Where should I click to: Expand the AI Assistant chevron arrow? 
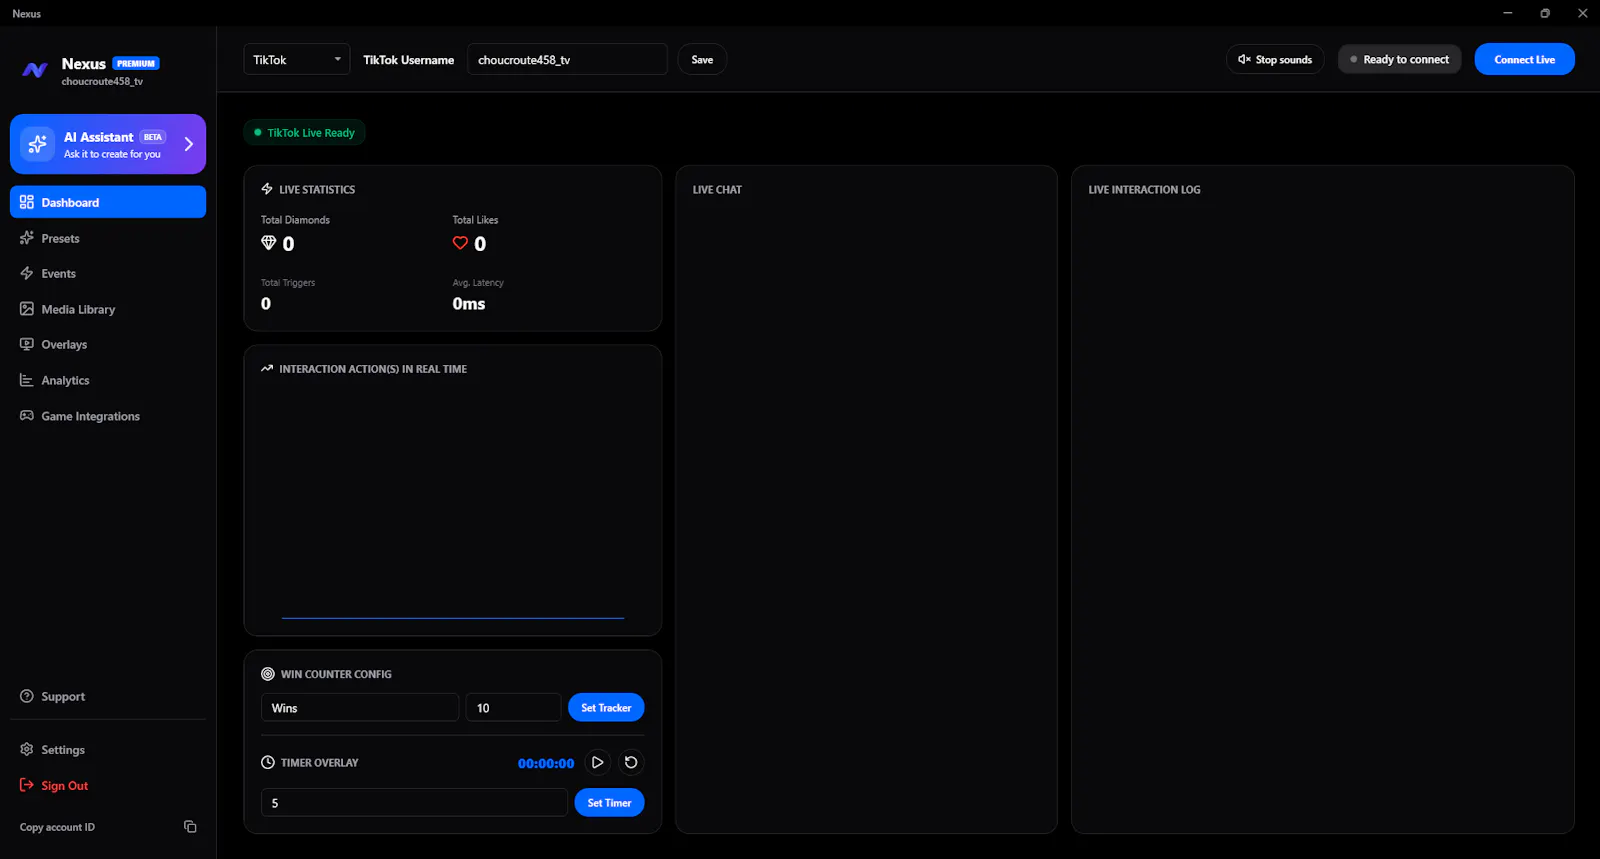189,144
